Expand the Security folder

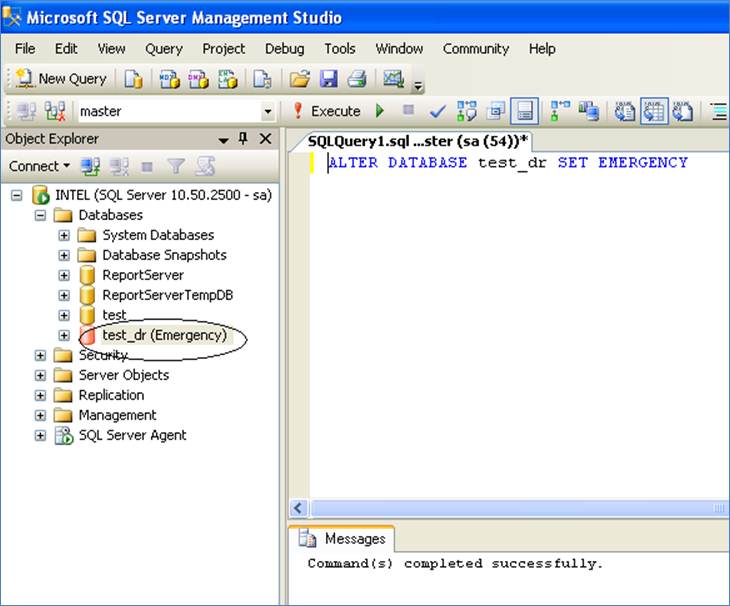point(41,355)
